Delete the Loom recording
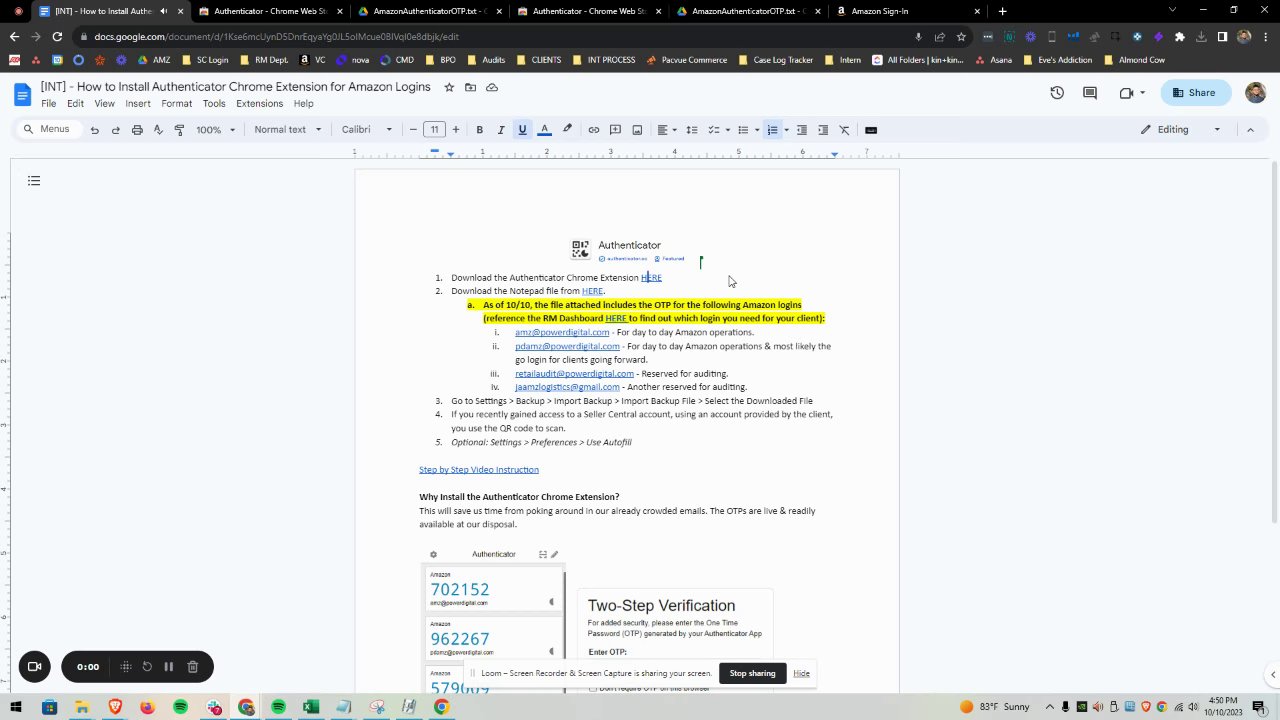This screenshot has width=1280, height=720. [x=193, y=667]
